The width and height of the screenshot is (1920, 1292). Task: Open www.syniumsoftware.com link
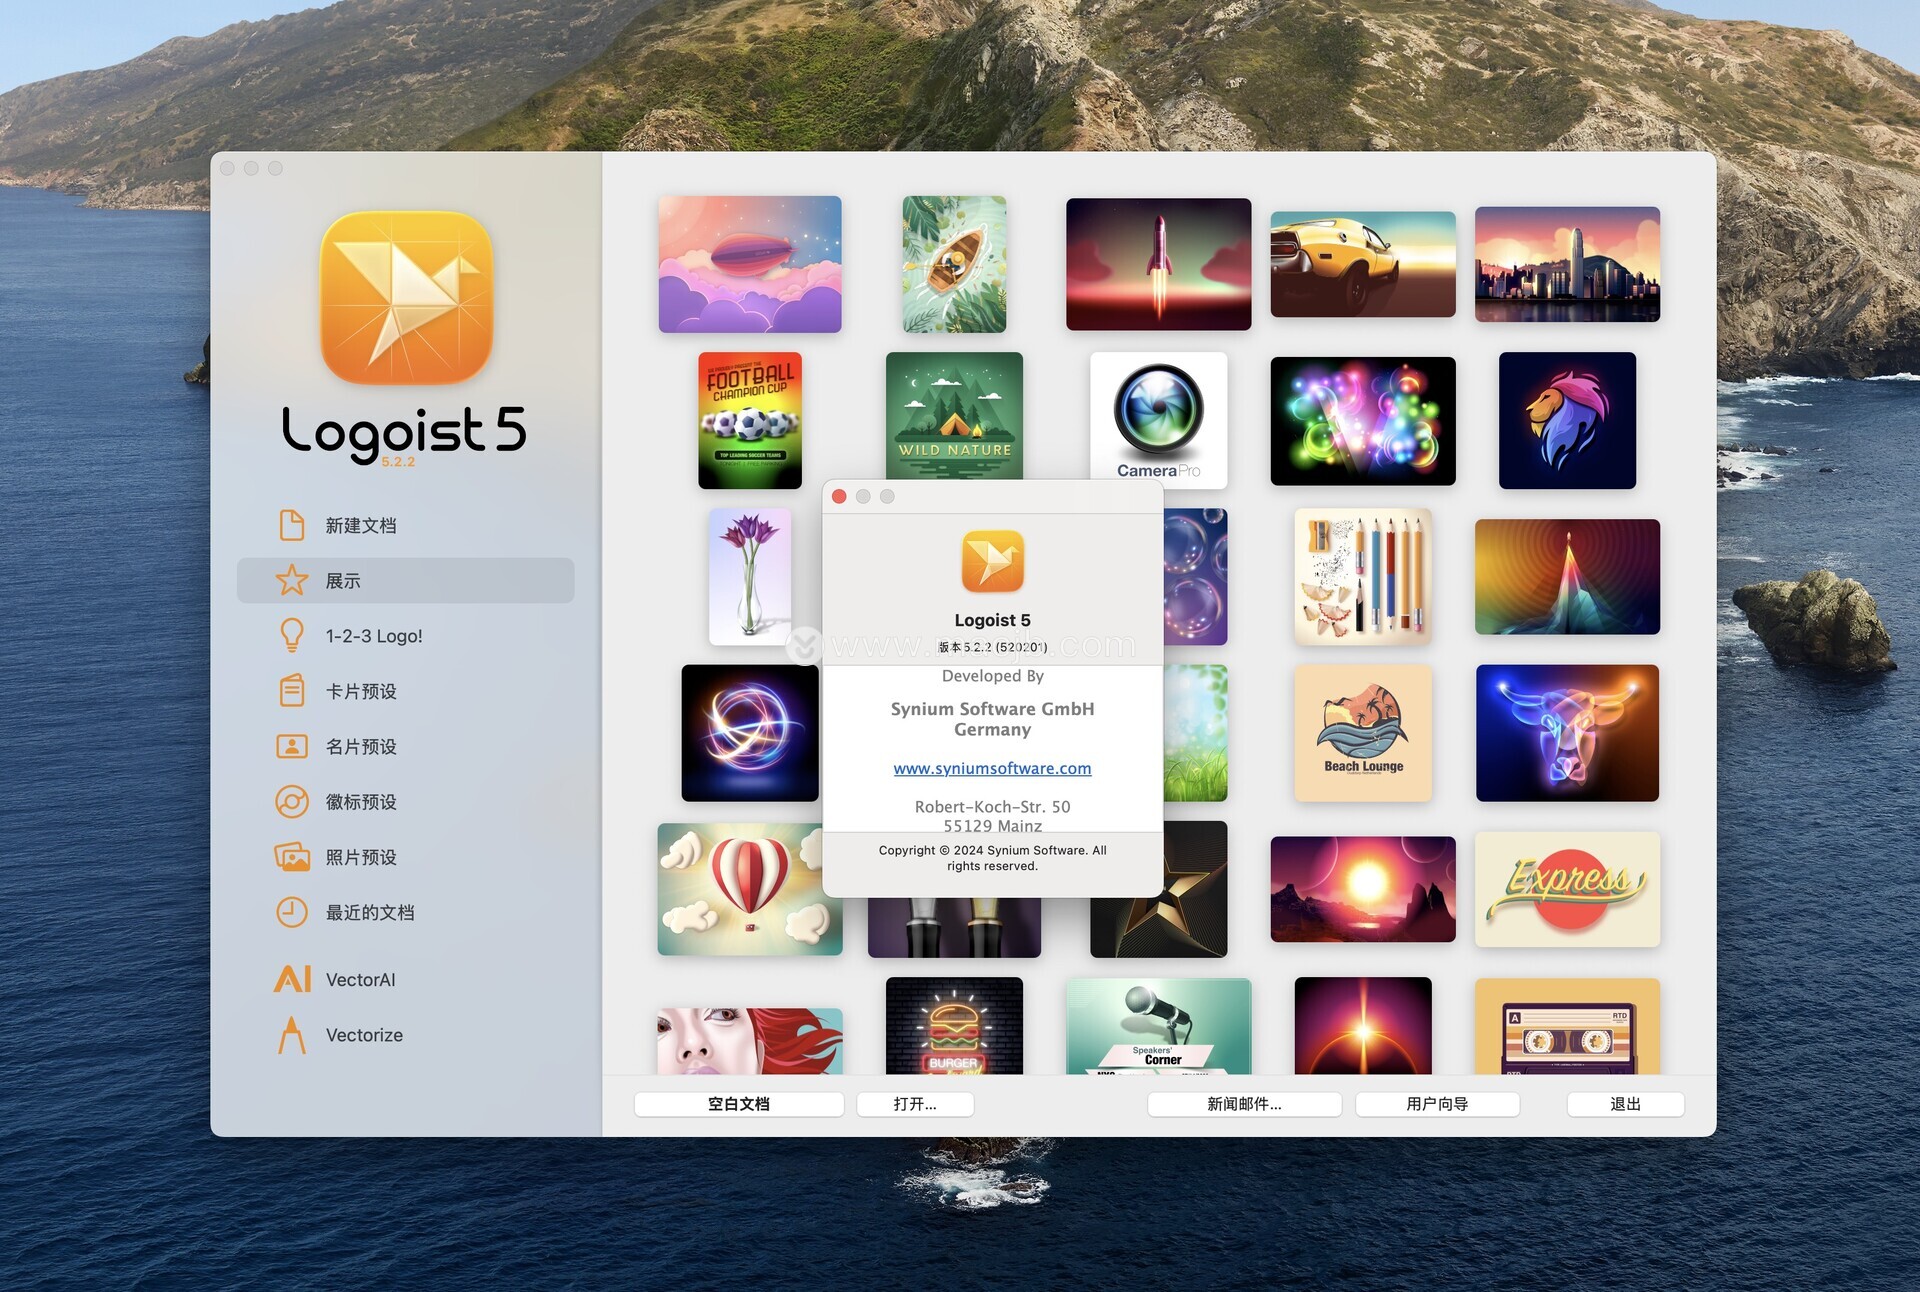coord(992,768)
